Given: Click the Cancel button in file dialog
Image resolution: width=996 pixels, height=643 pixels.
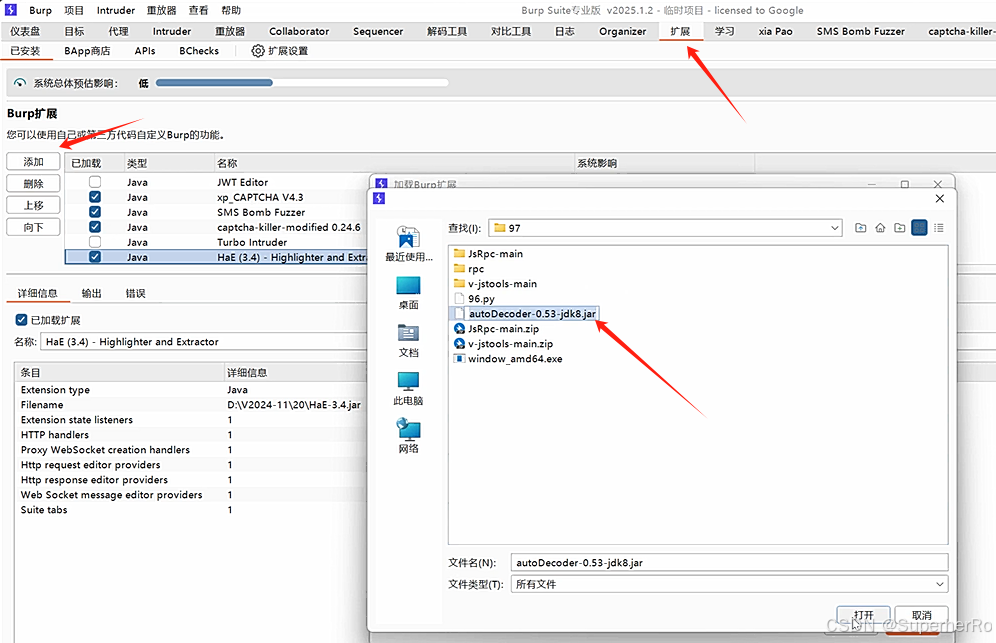Looking at the screenshot, I should [x=922, y=615].
